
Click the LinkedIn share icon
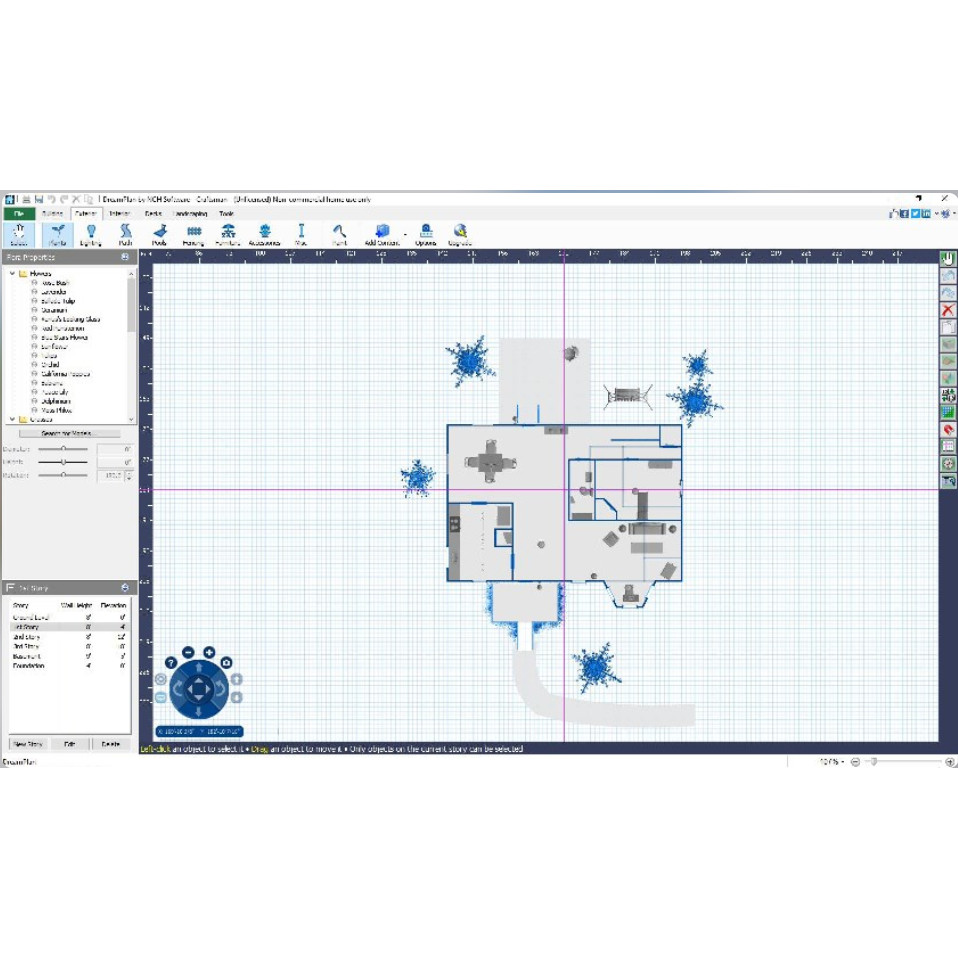tap(926, 213)
